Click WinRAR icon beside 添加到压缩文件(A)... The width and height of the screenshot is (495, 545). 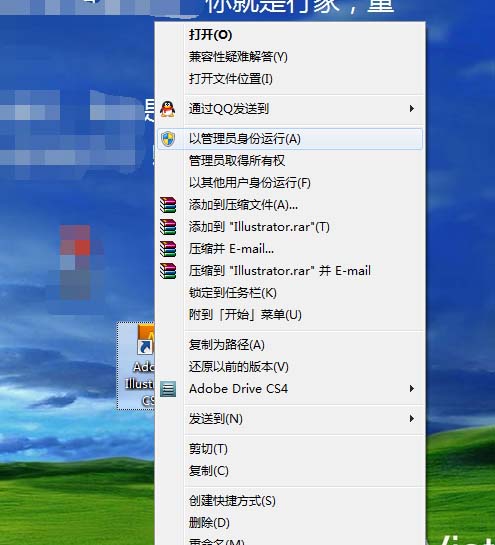[x=168, y=205]
